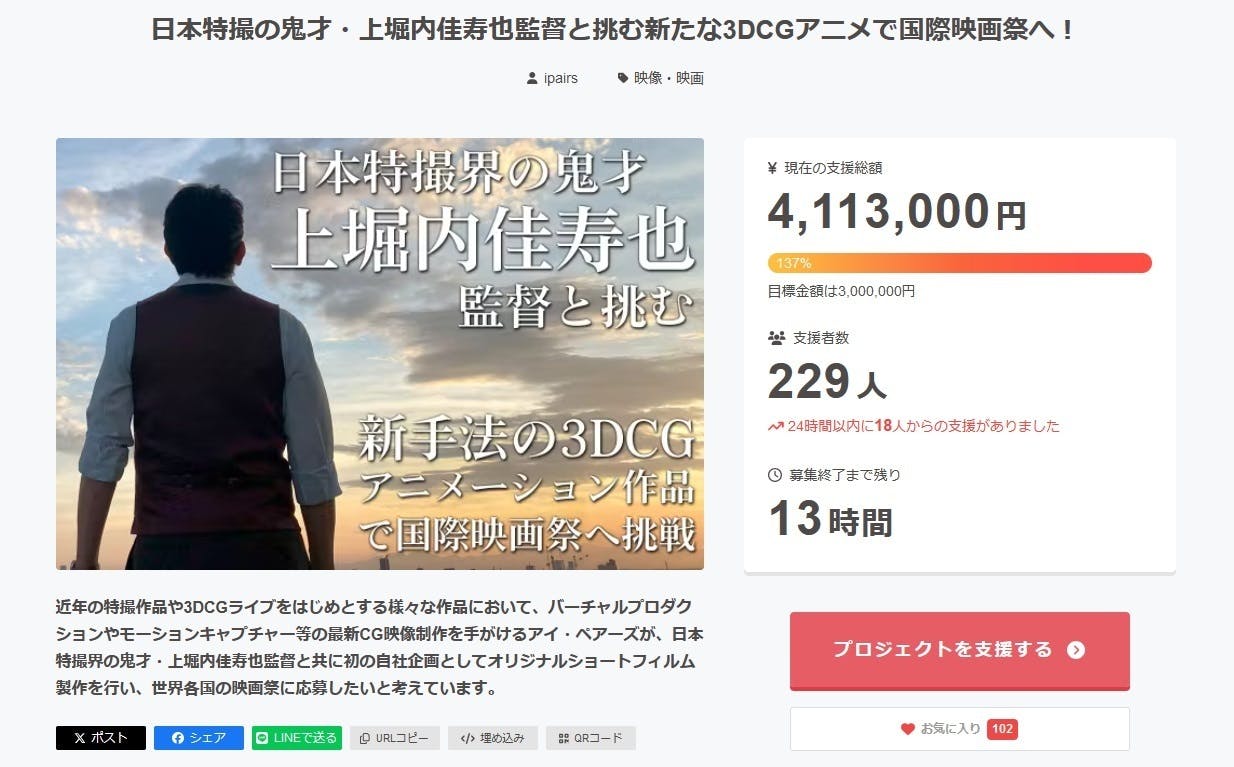Open the project main image thumbnail
The height and width of the screenshot is (767, 1234).
tap(380, 354)
